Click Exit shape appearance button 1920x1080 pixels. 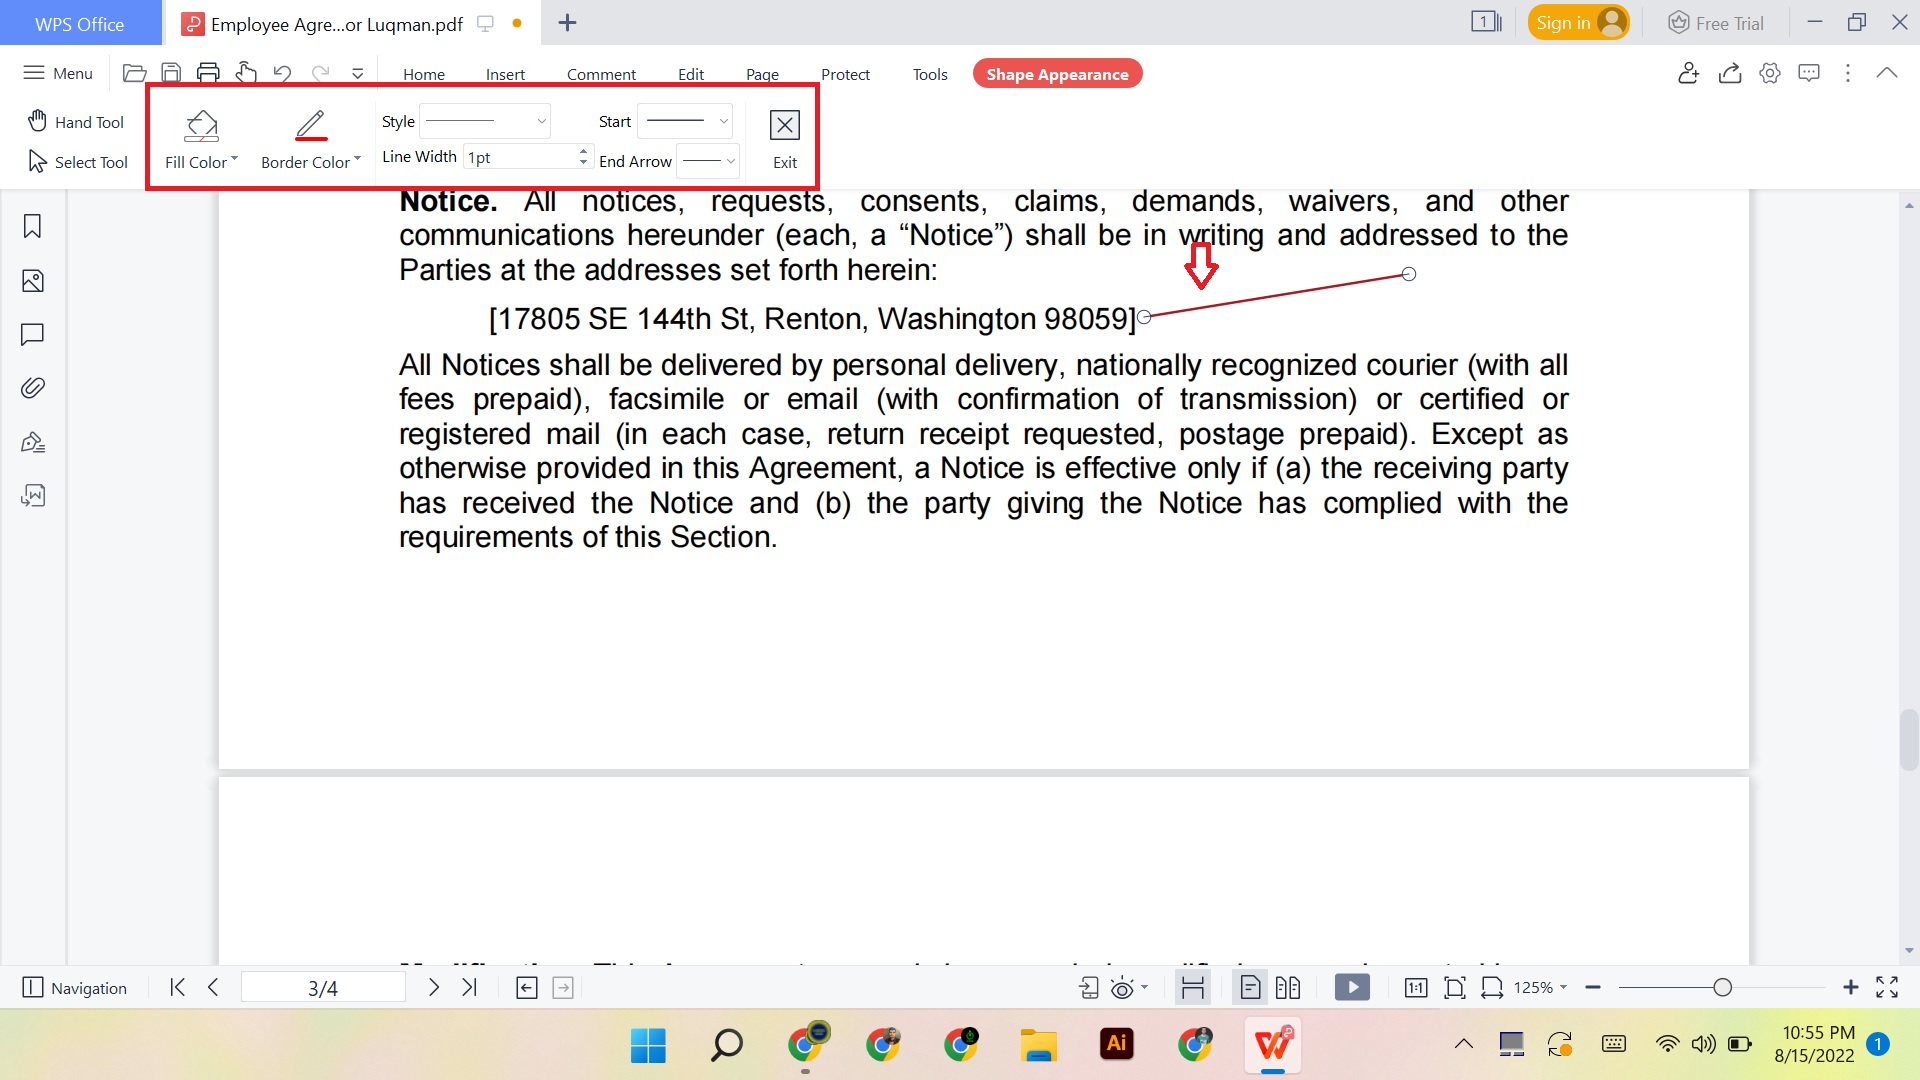pos(785,138)
